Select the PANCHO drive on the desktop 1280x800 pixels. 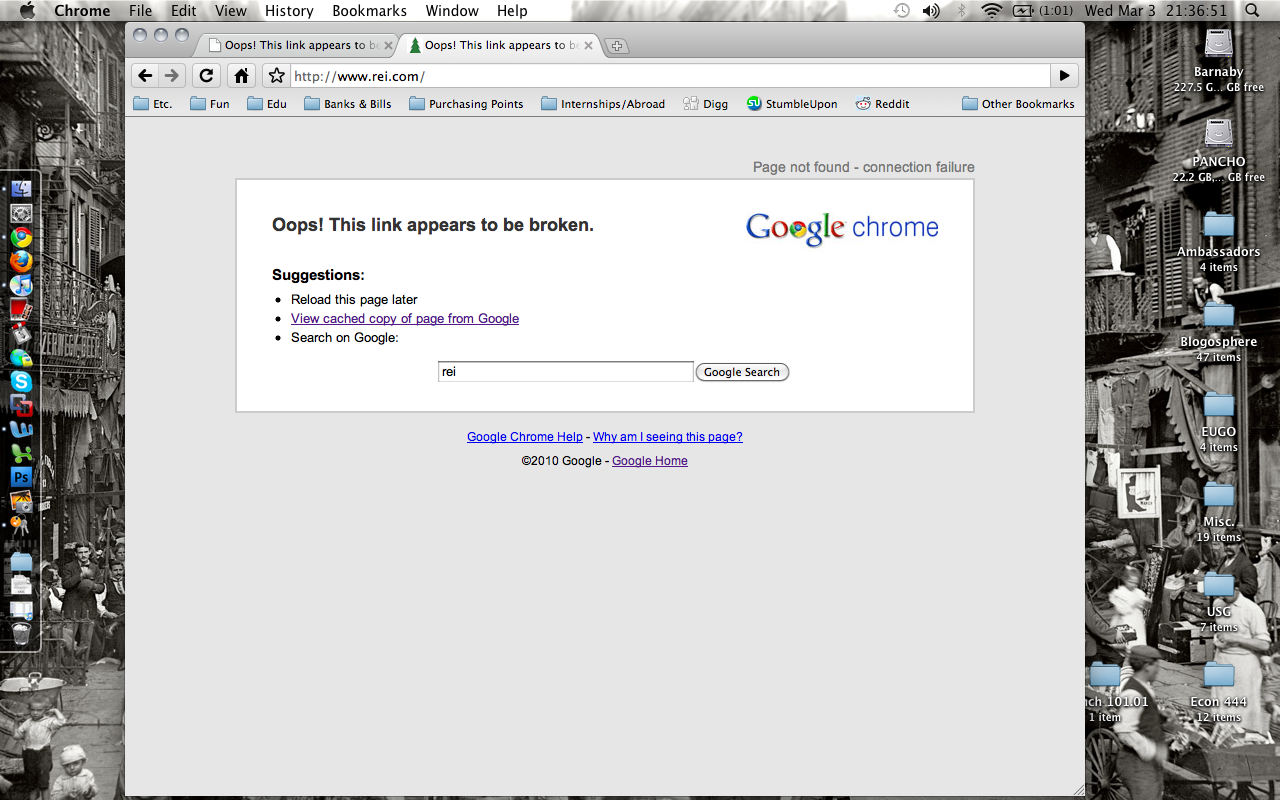tap(1218, 150)
